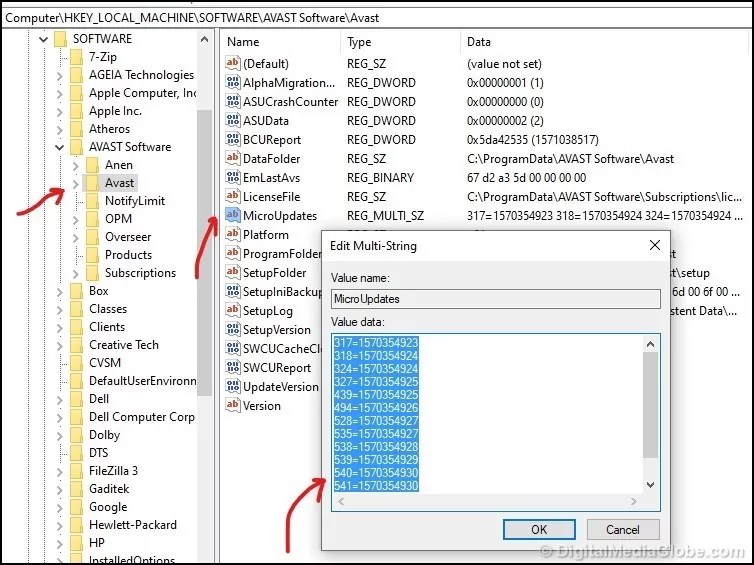Click the BCUReport DWORD icon
The image size is (754, 565).
click(x=233, y=139)
